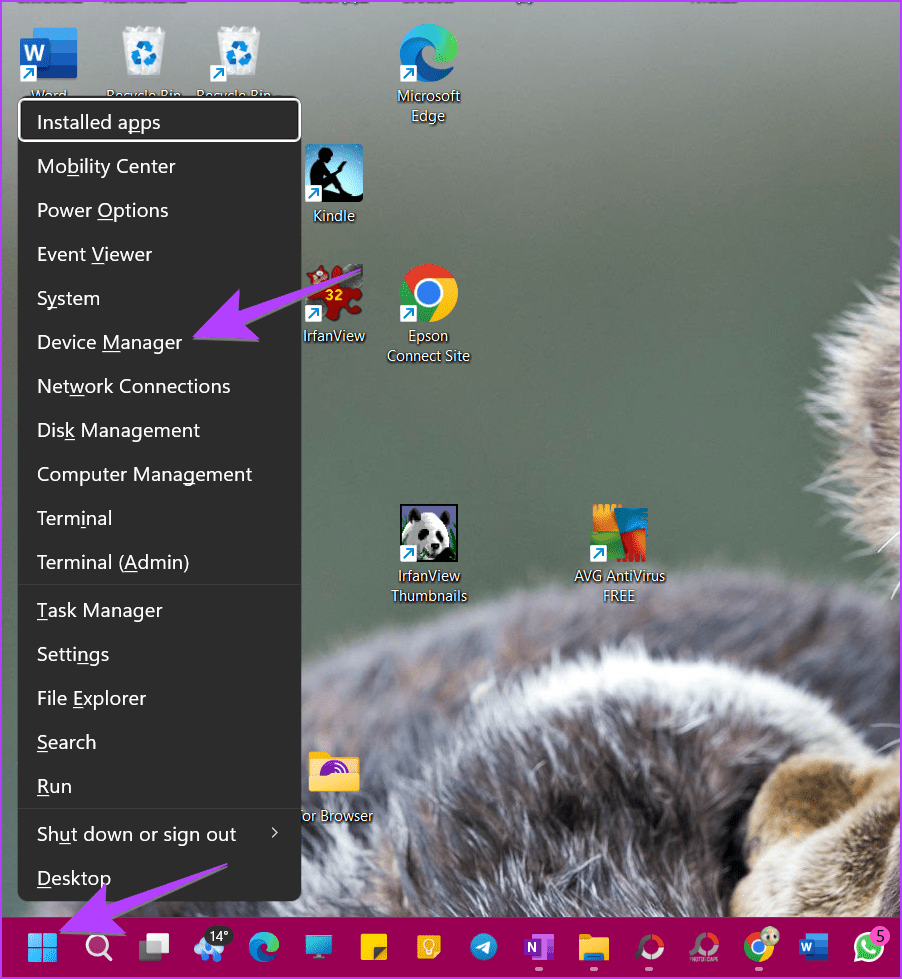Select Terminal (Admin) menu entry
The height and width of the screenshot is (979, 902).
113,562
